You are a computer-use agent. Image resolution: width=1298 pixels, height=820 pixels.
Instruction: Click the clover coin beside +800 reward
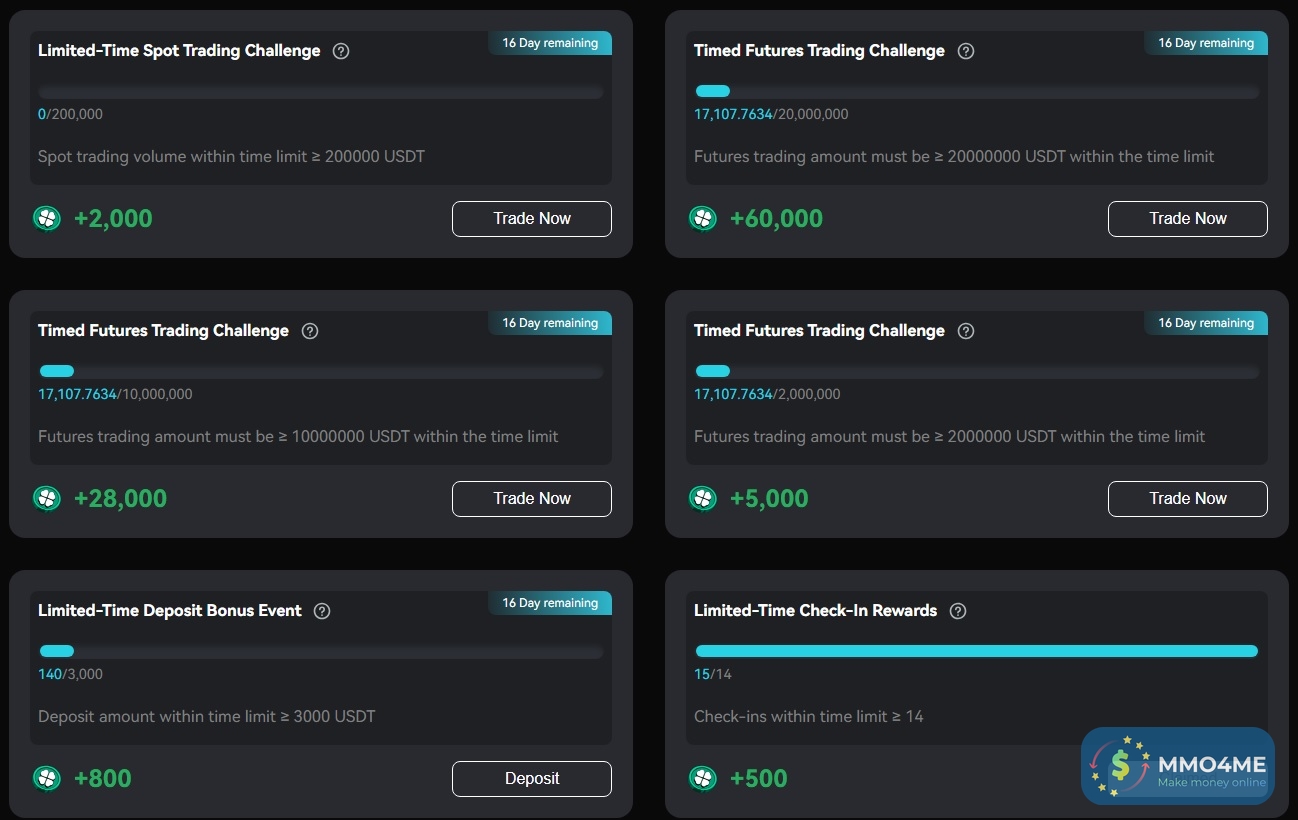(x=47, y=778)
